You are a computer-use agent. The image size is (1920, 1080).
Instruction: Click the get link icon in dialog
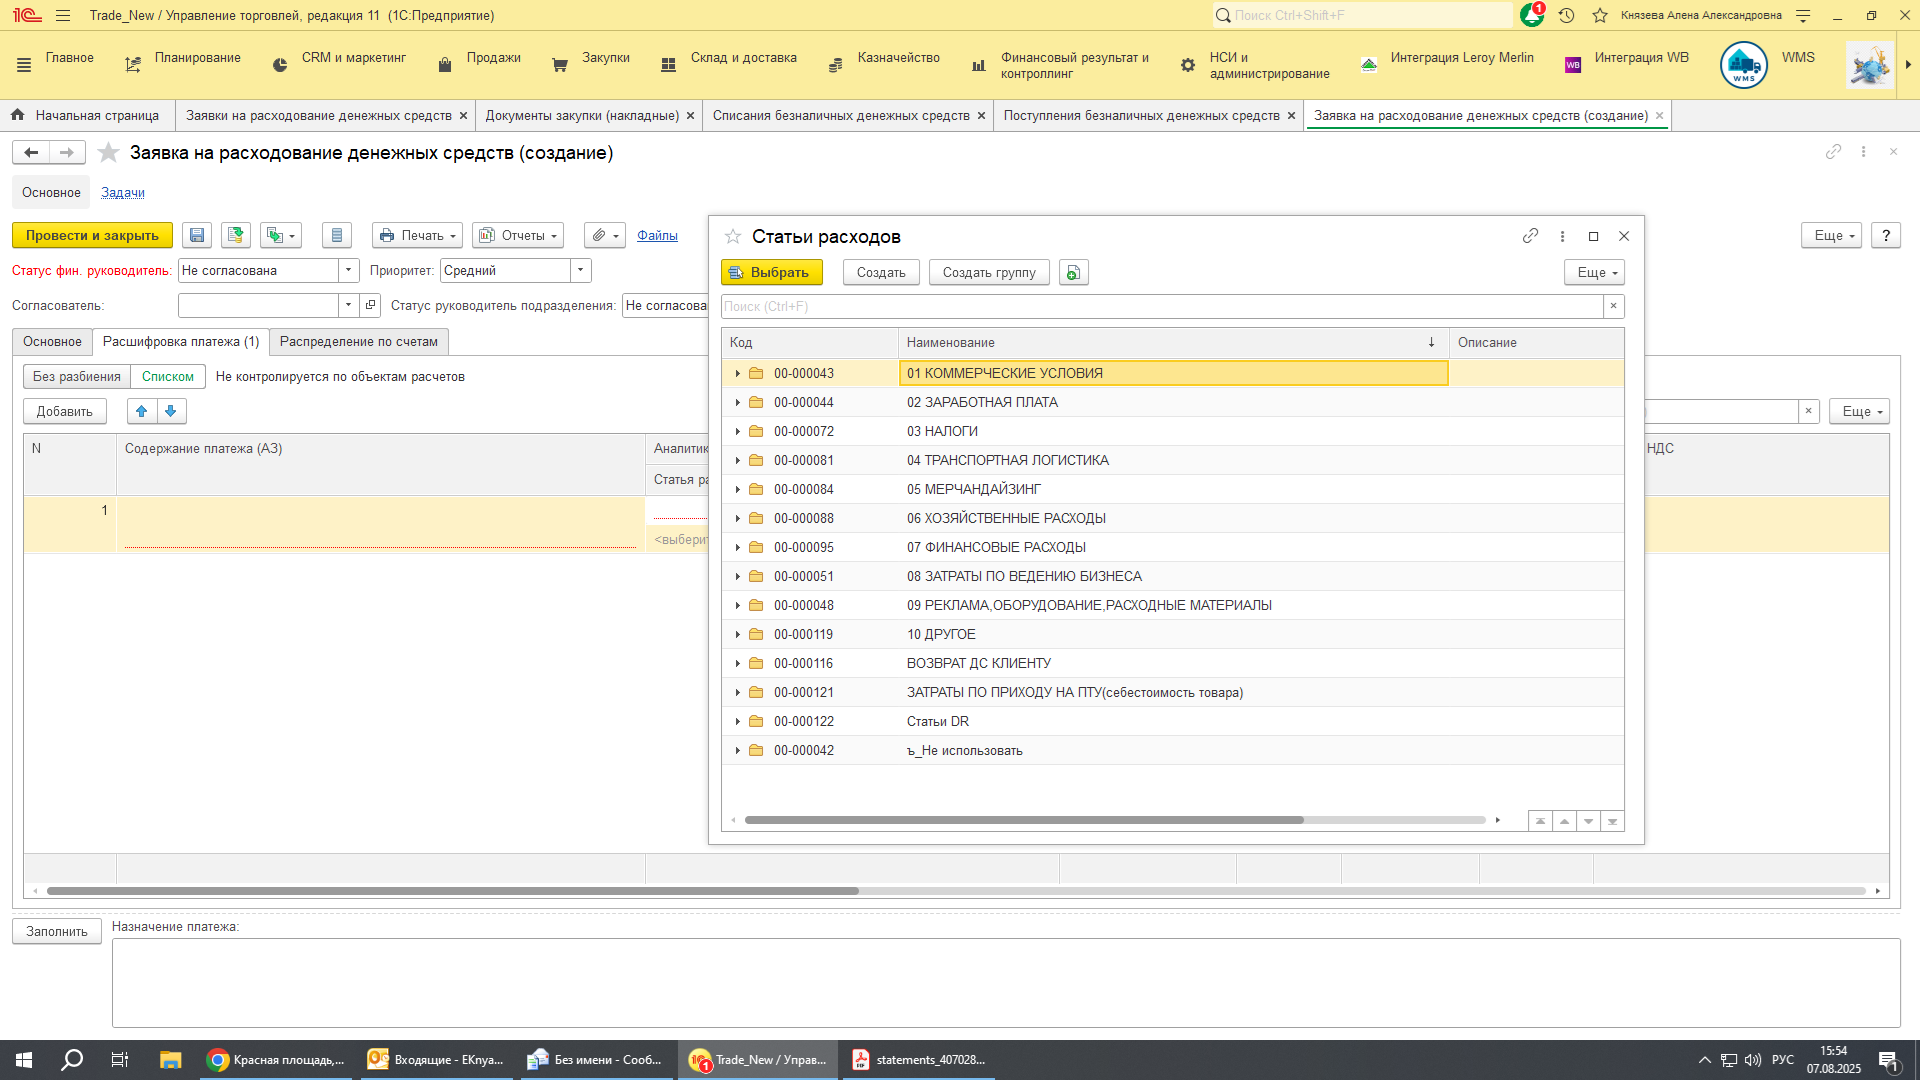click(x=1530, y=236)
